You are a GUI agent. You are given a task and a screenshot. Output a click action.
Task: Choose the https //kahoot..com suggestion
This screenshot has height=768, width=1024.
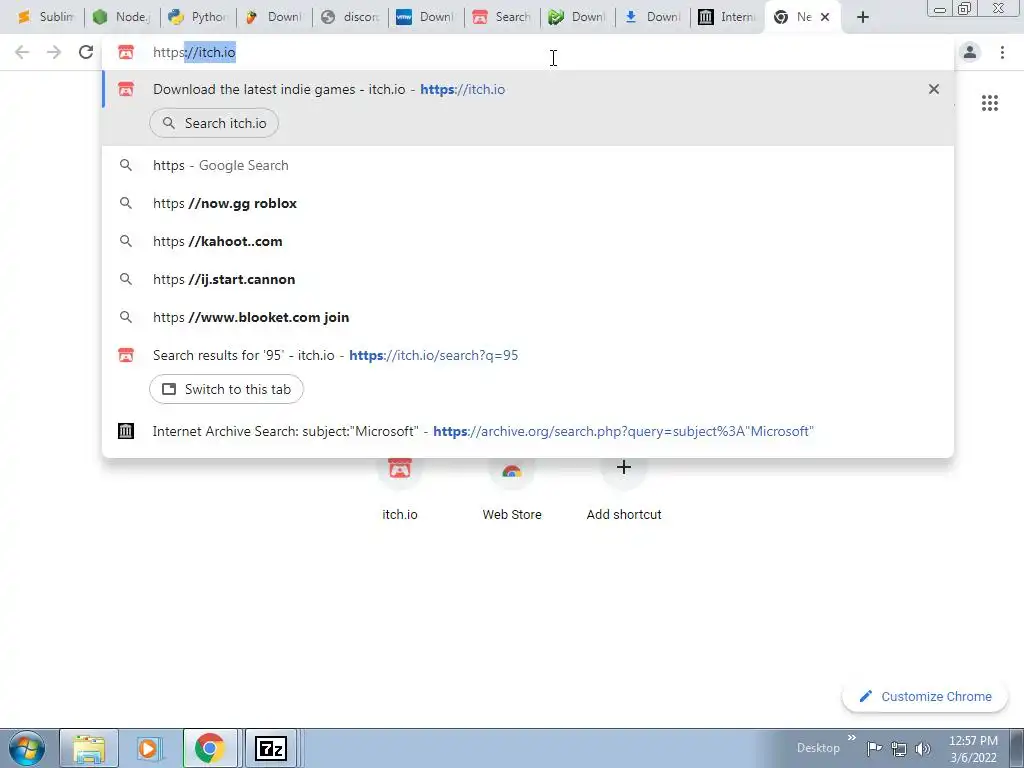point(528,241)
